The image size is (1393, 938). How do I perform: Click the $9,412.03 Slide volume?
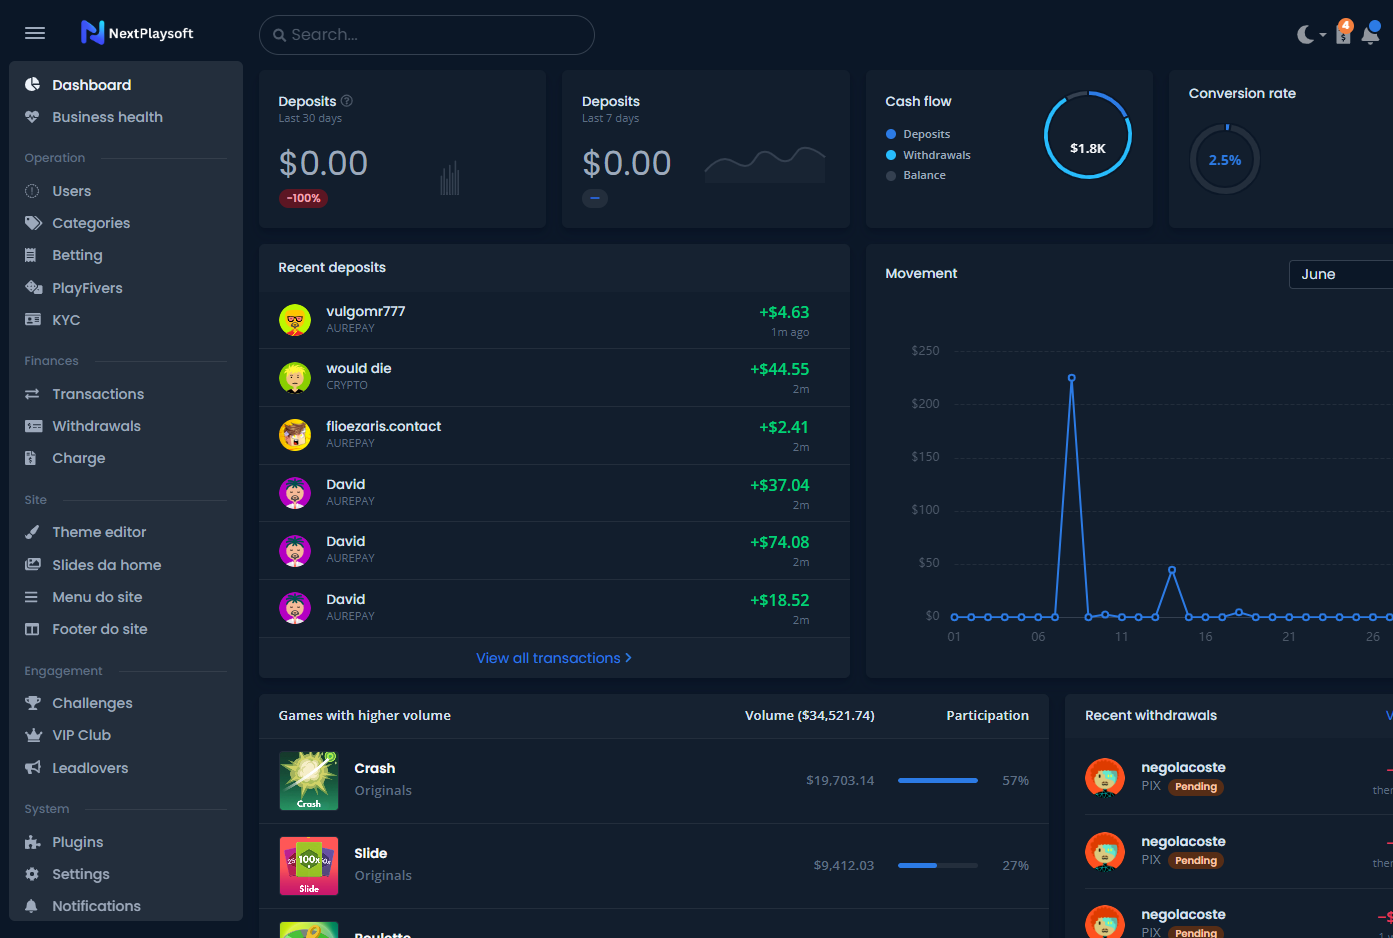point(844,865)
